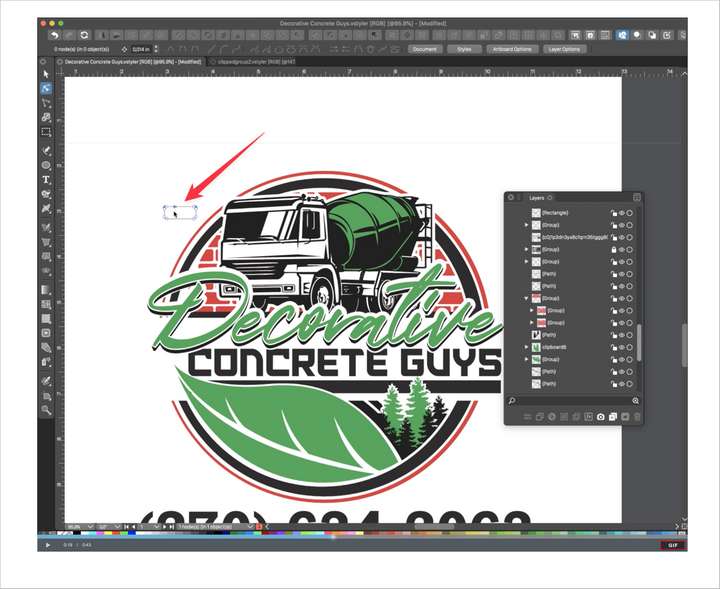Image resolution: width=720 pixels, height=589 pixels.
Task: Click the Redo arrow next to Undo
Action: [69, 35]
